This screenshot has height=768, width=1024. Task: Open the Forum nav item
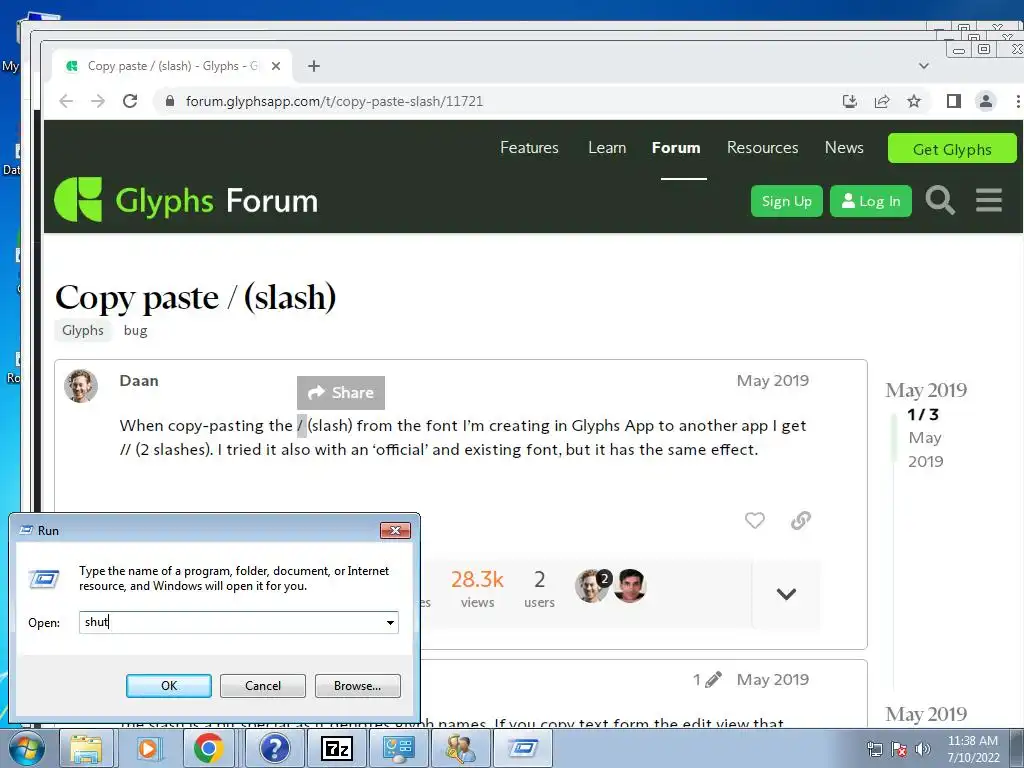[676, 148]
